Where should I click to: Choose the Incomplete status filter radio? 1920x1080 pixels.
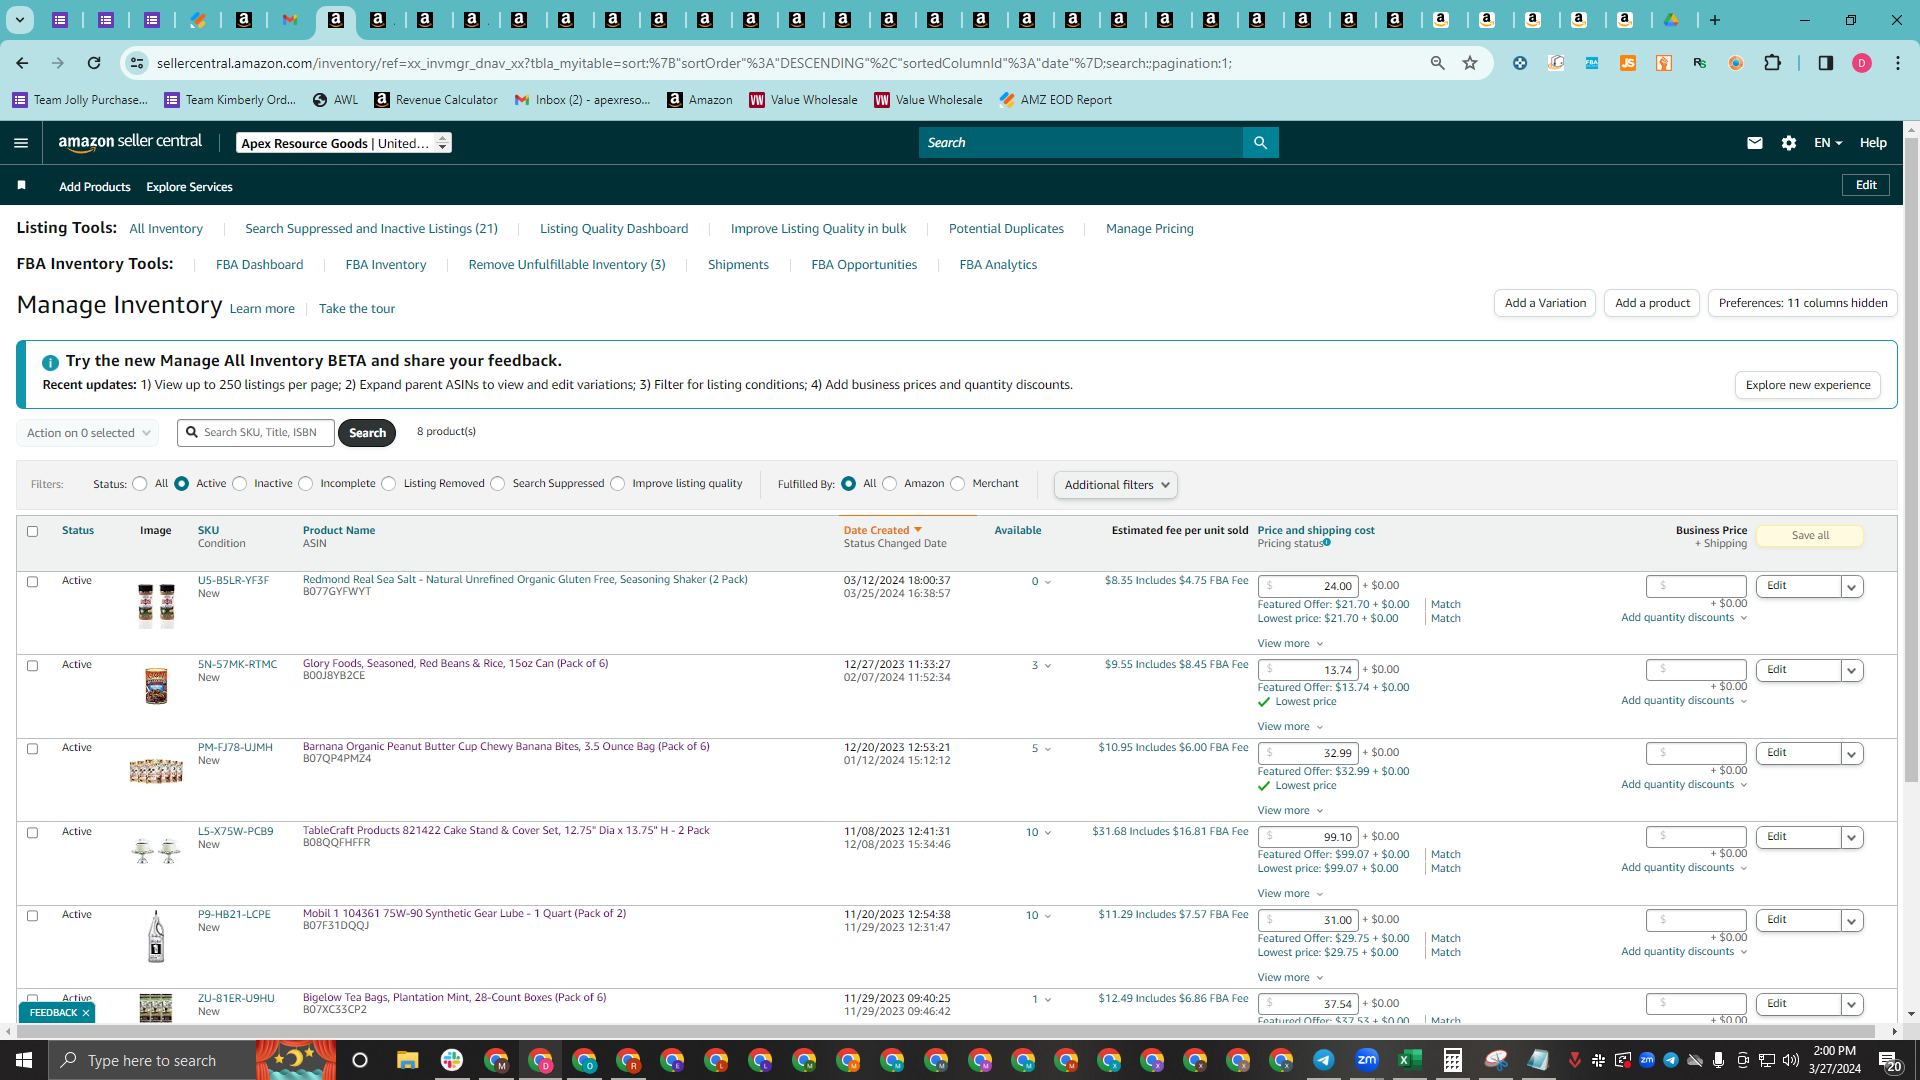click(306, 484)
